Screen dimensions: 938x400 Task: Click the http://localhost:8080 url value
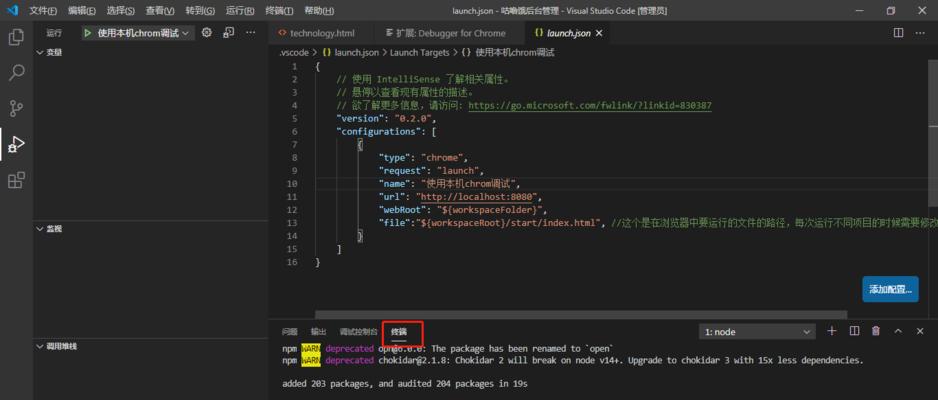(x=476, y=197)
